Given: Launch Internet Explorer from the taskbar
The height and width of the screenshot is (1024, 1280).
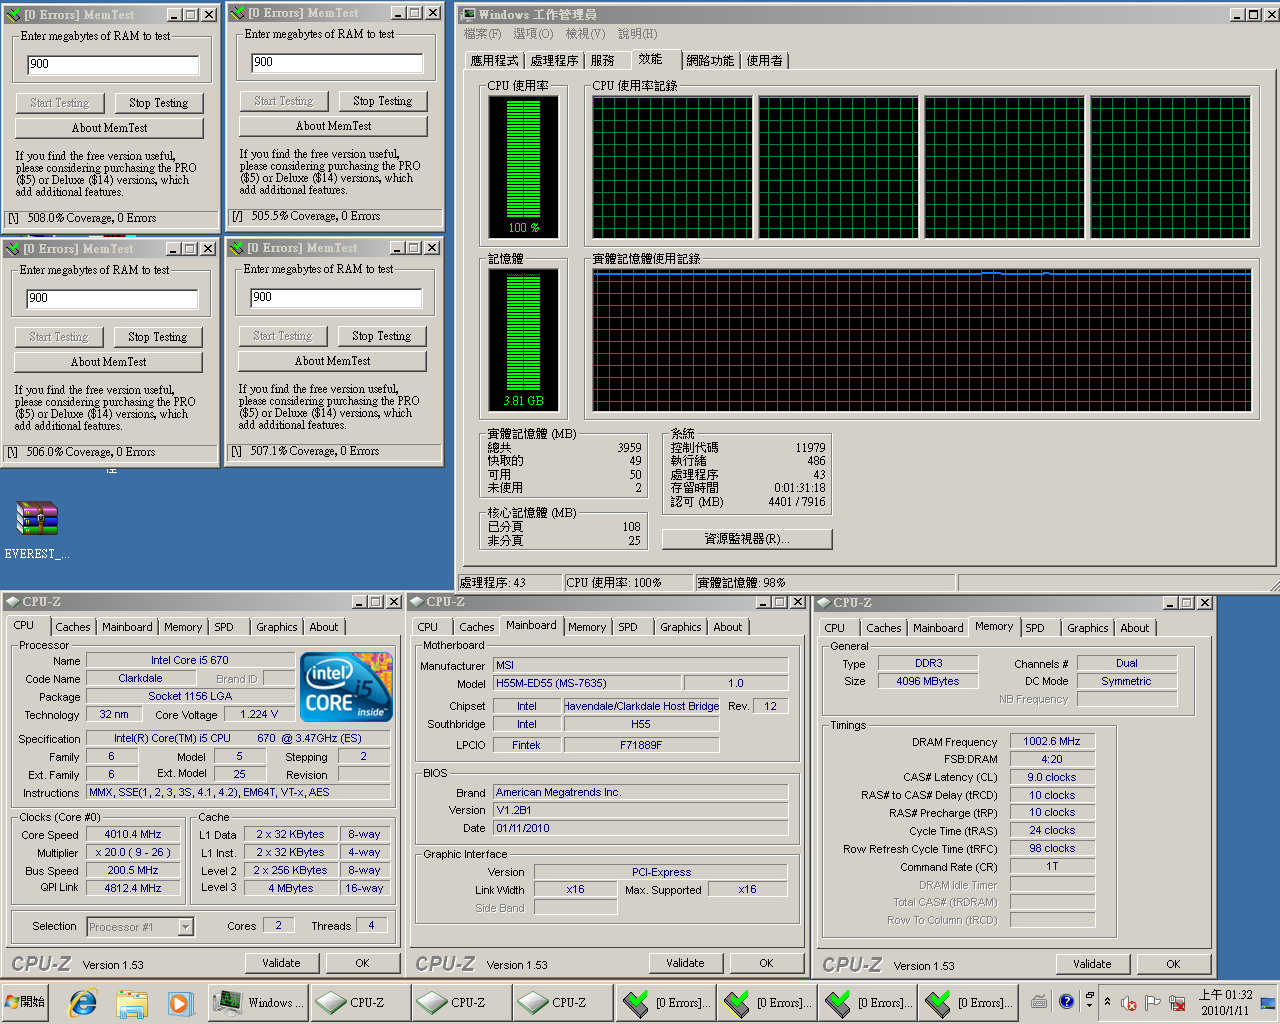Looking at the screenshot, I should pos(83,1002).
